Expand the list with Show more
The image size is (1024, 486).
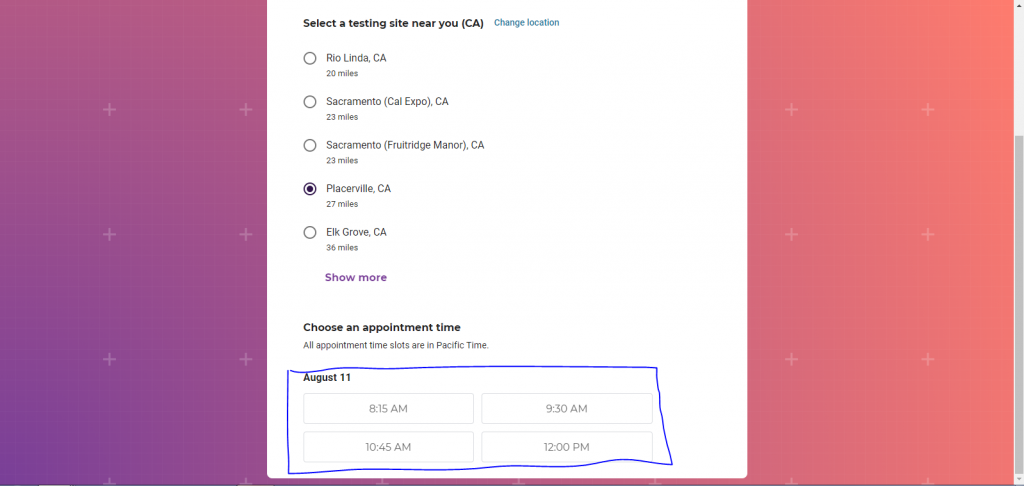pyautogui.click(x=355, y=278)
